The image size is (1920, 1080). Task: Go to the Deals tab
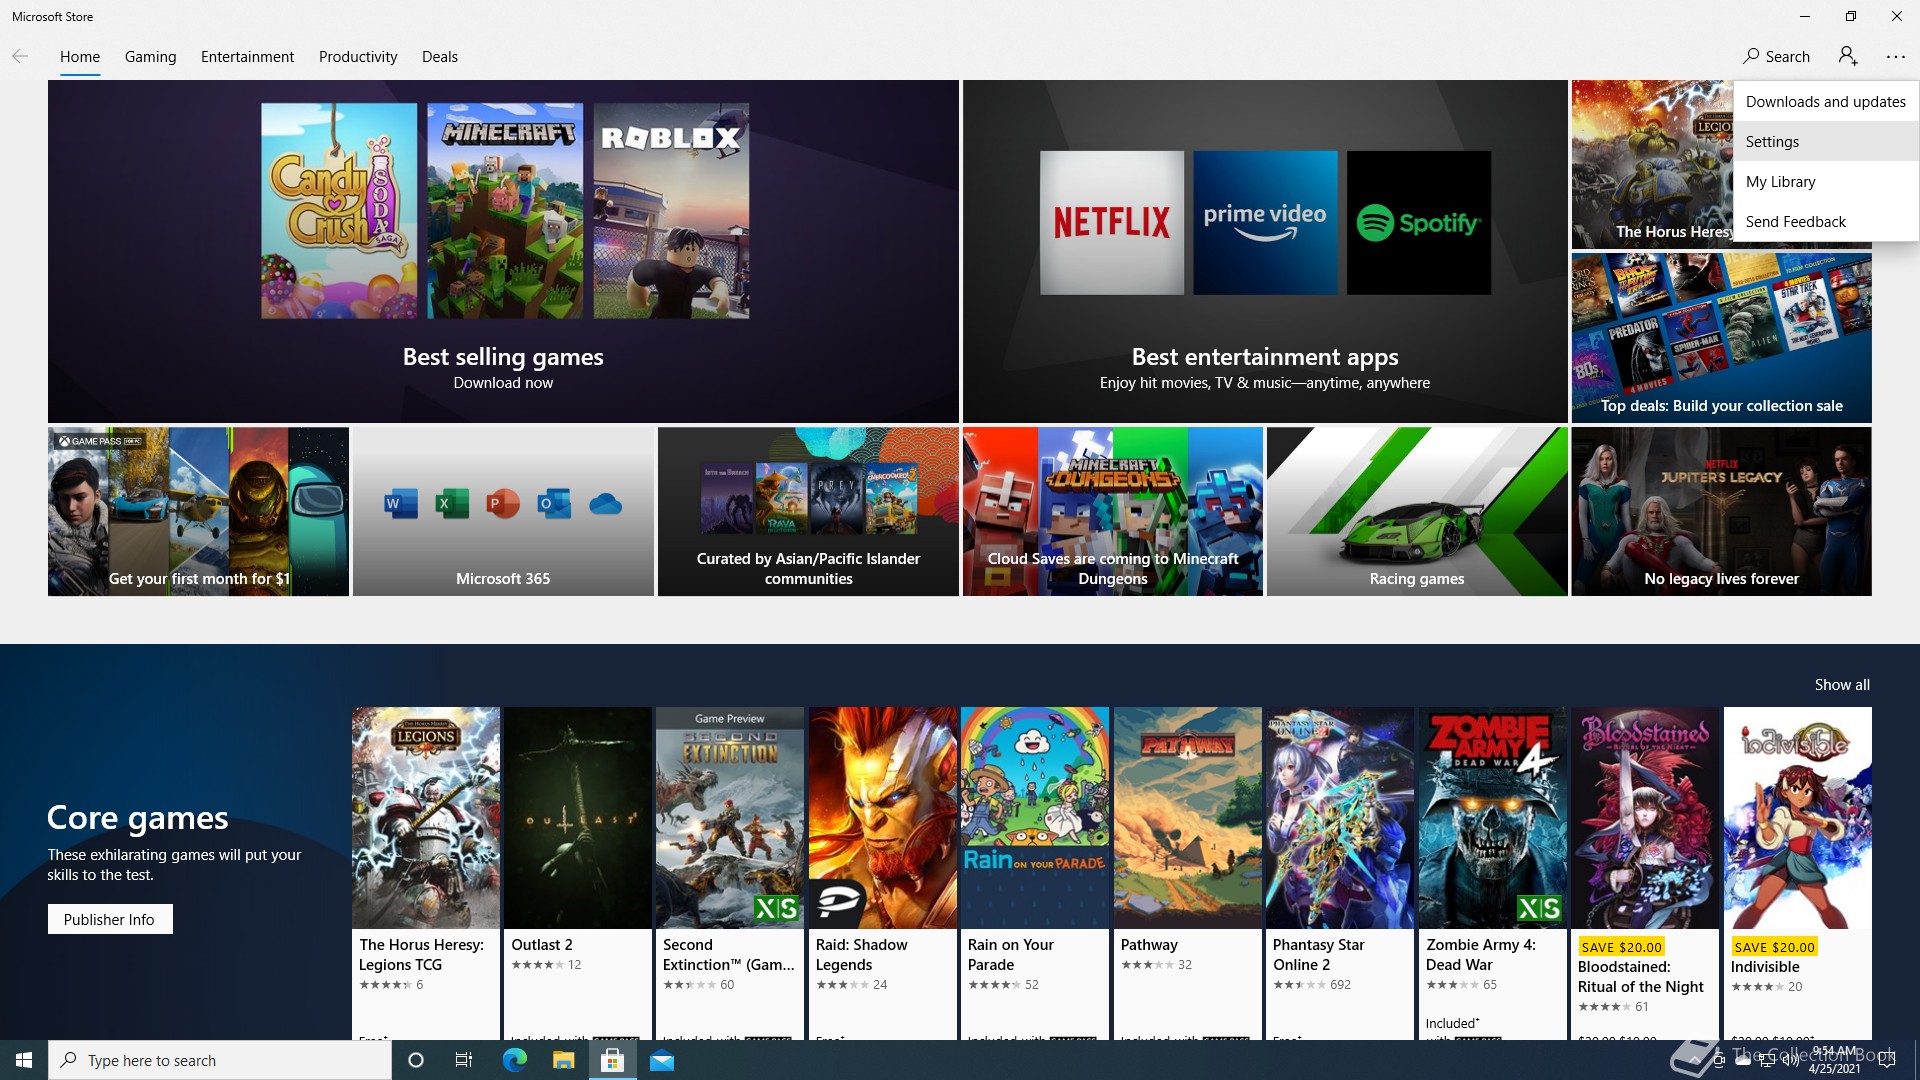click(x=440, y=57)
